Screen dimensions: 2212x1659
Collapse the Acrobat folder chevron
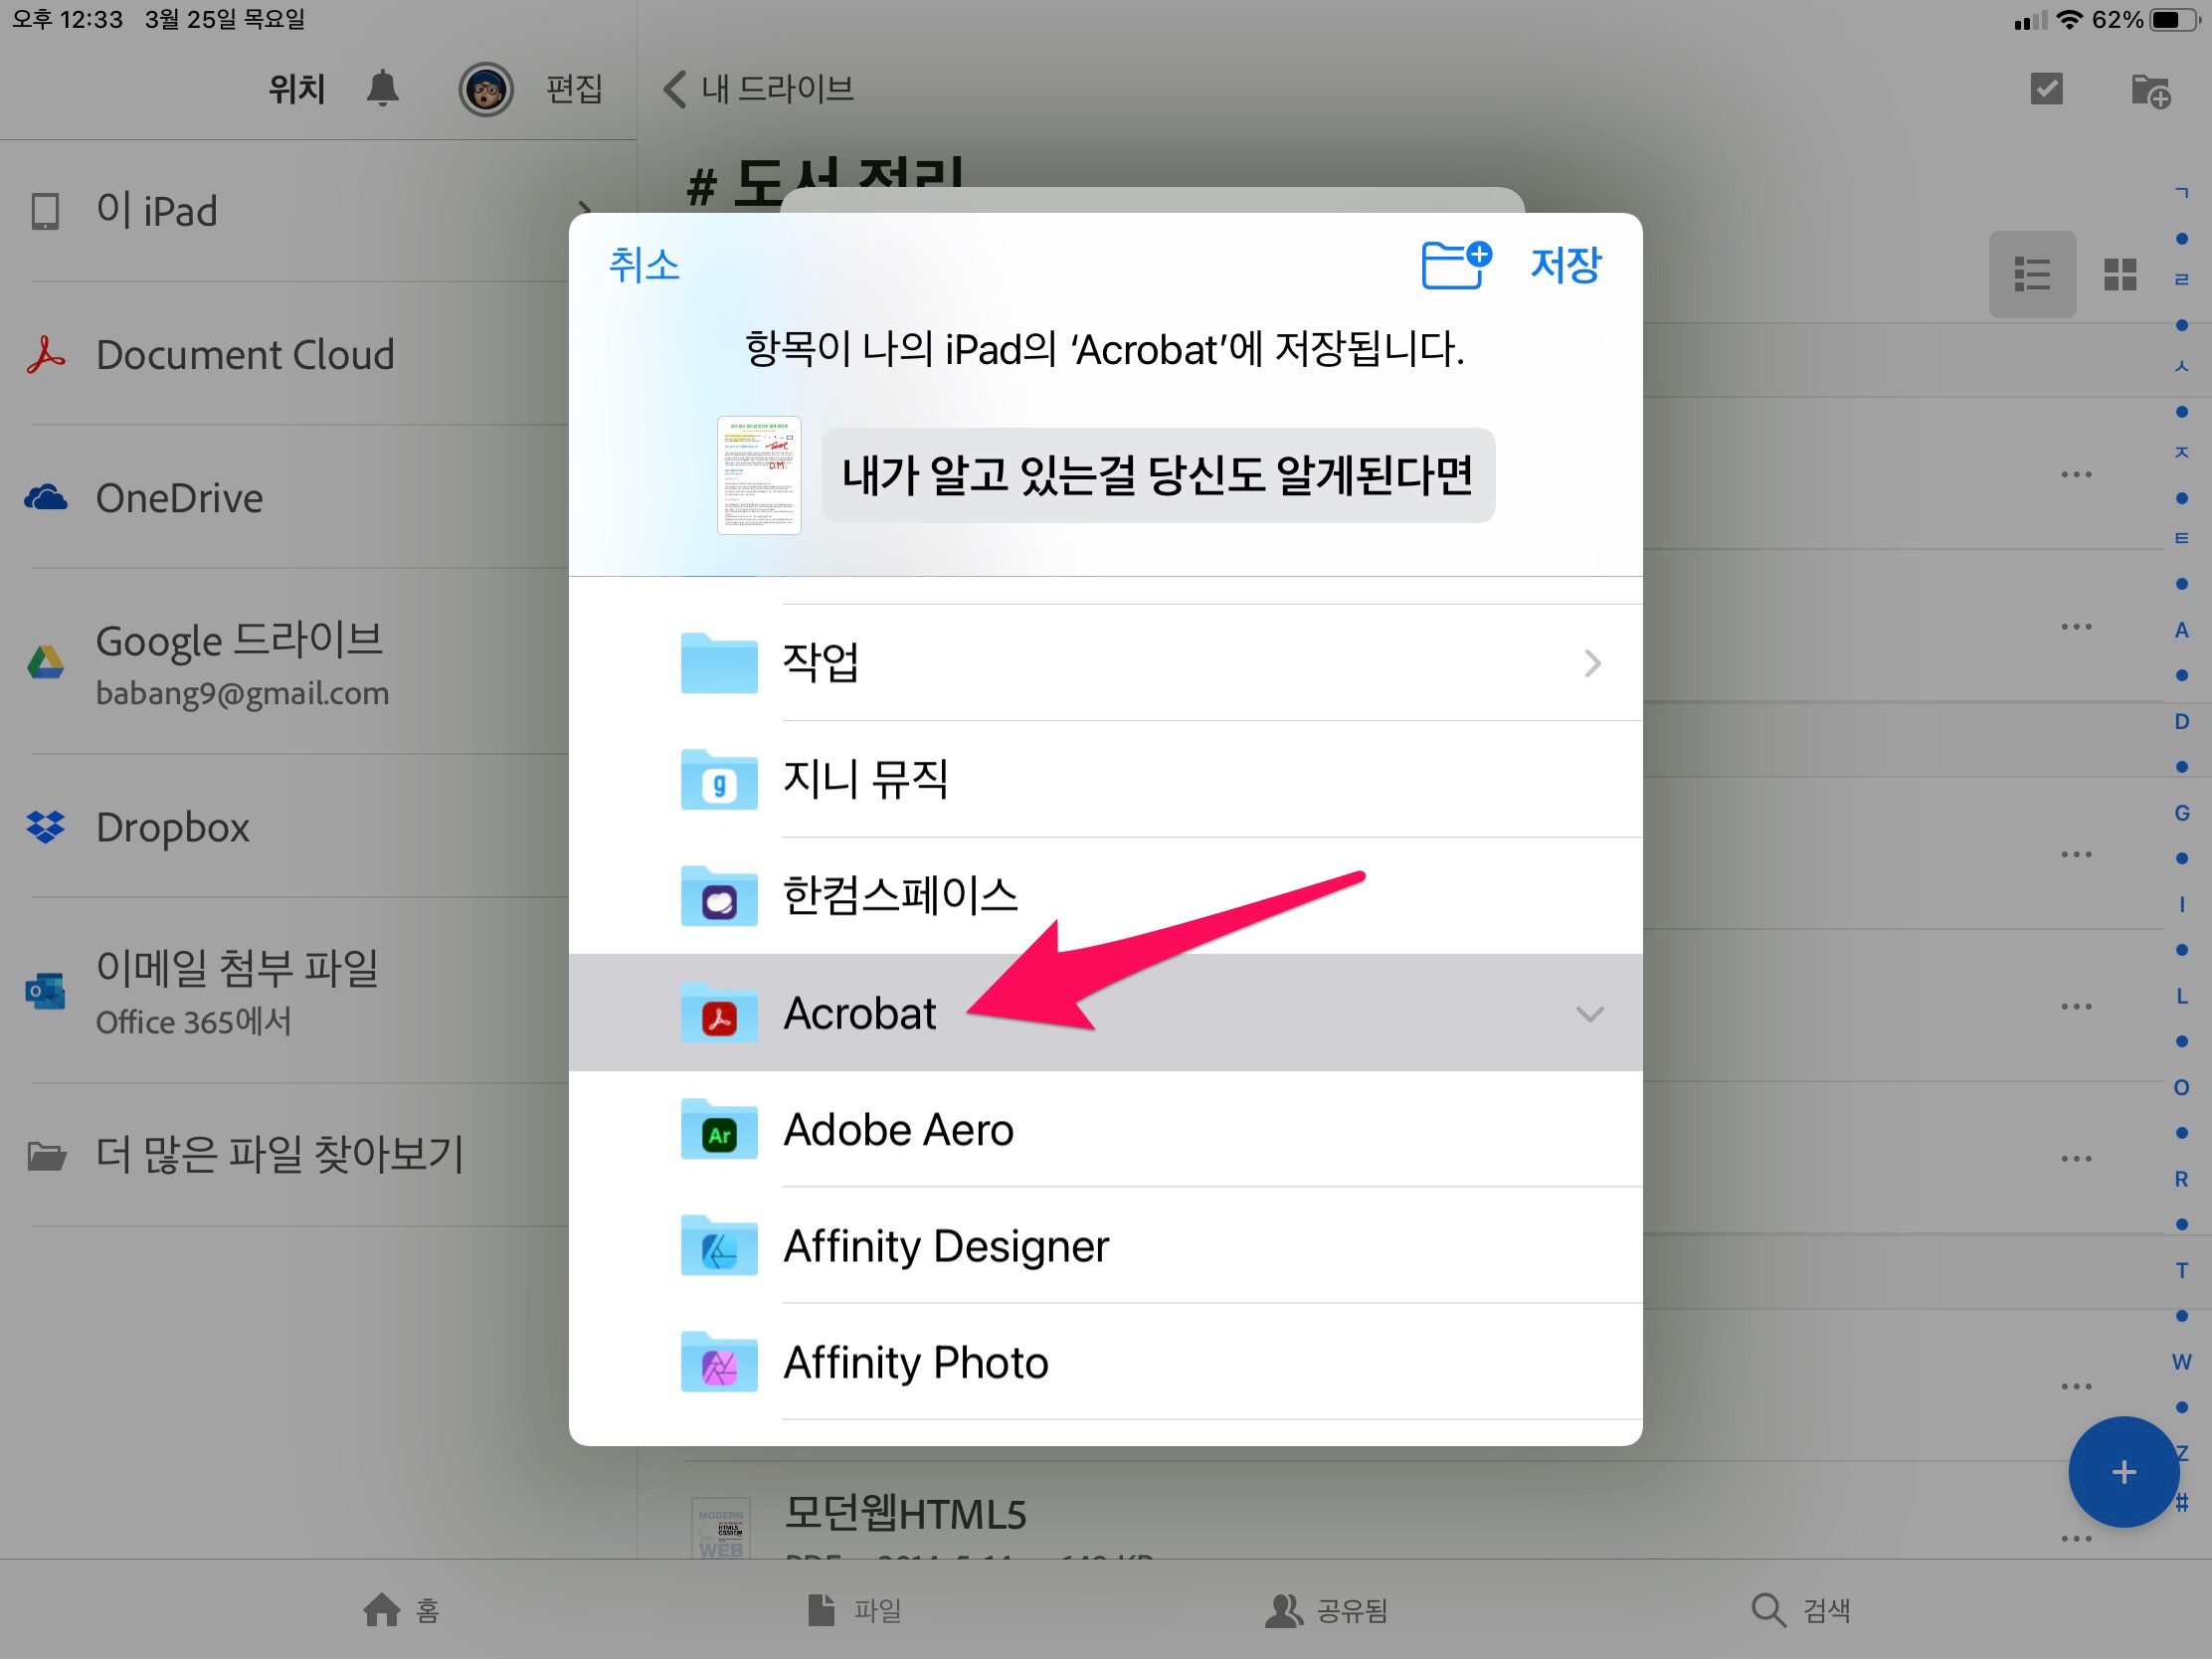1589,1014
